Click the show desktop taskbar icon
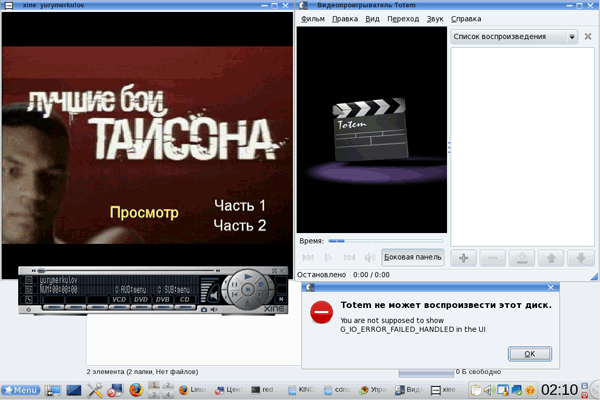Image resolution: width=600 pixels, height=400 pixels. [53, 390]
